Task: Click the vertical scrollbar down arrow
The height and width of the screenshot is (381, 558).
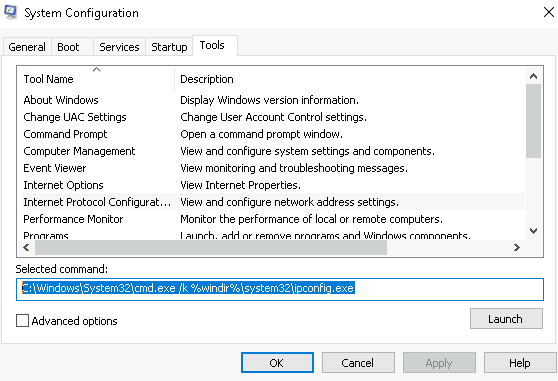Action: coord(533,231)
